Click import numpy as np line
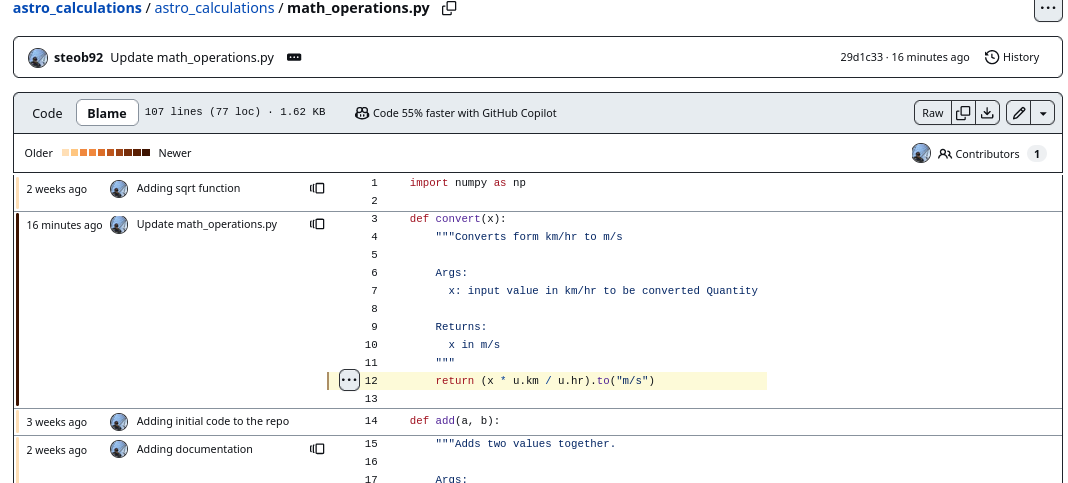Viewport: 1068px width, 483px height. [467, 183]
